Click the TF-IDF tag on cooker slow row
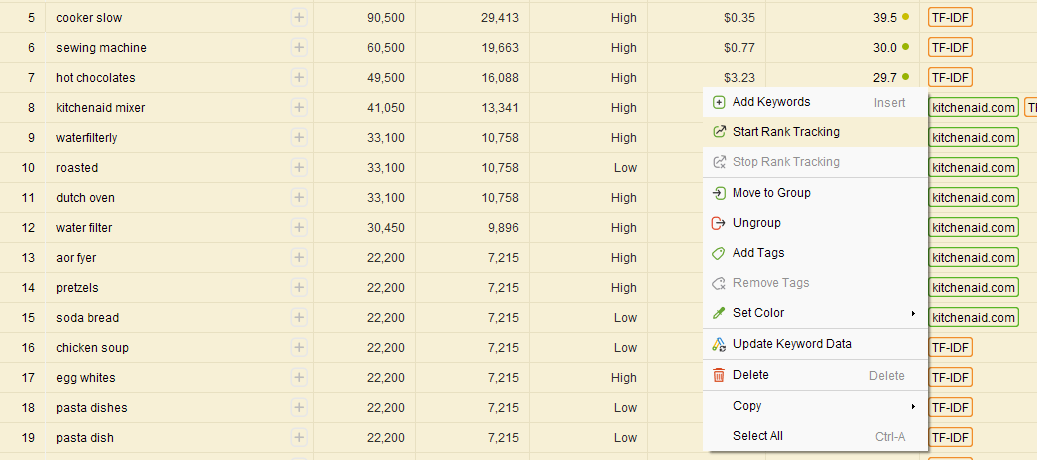1037x460 pixels. (x=950, y=18)
